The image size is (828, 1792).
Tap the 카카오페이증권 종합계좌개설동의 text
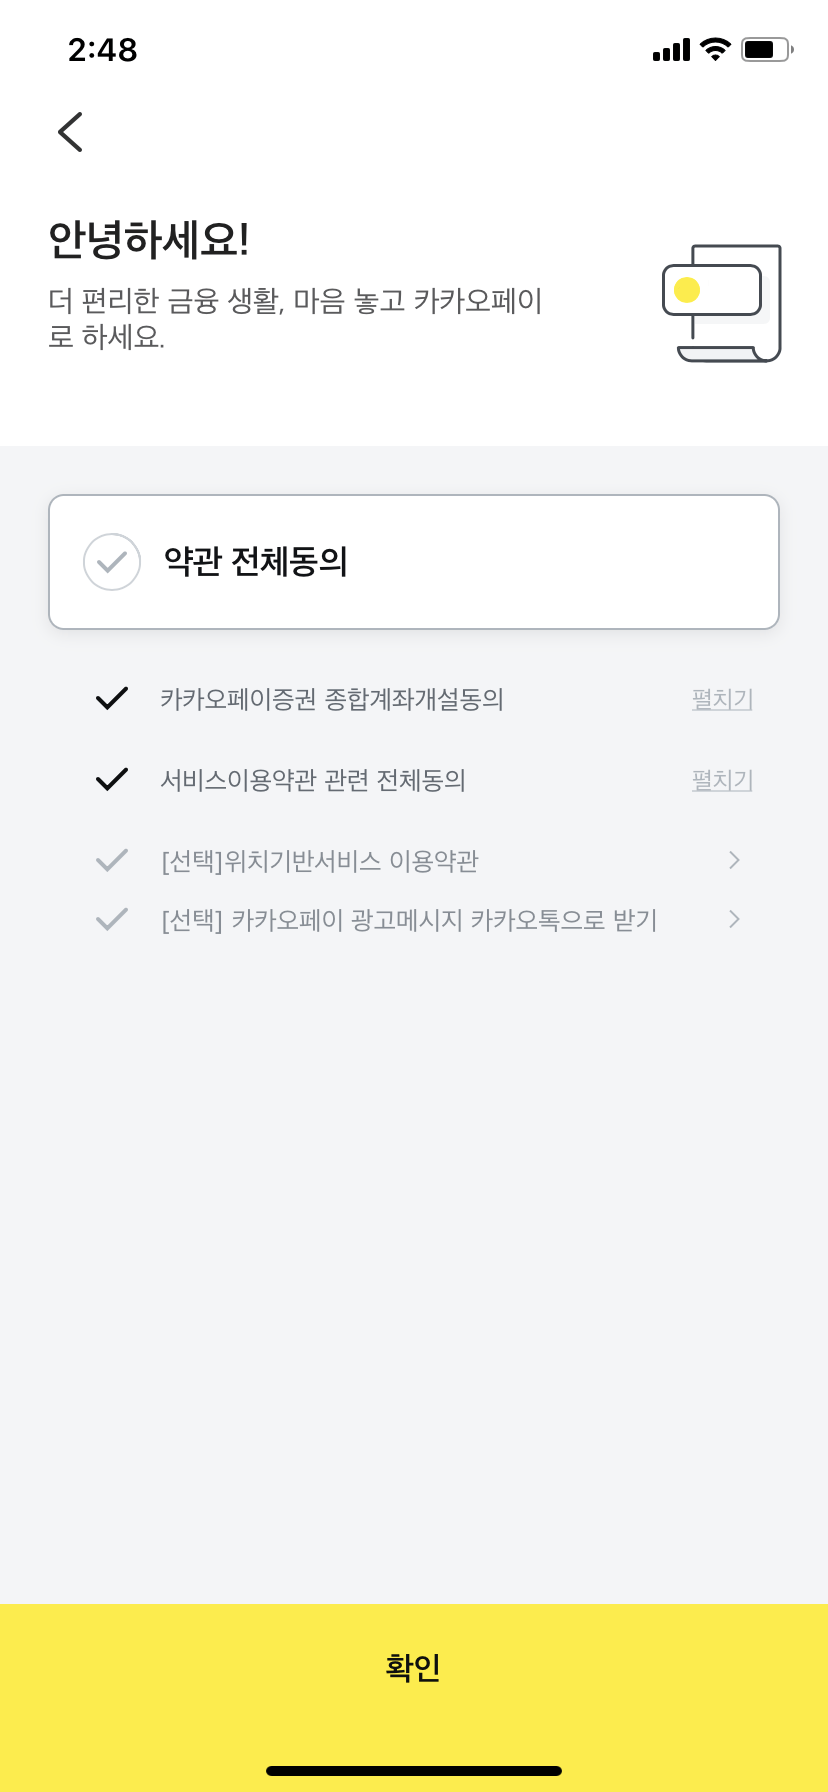(x=332, y=699)
